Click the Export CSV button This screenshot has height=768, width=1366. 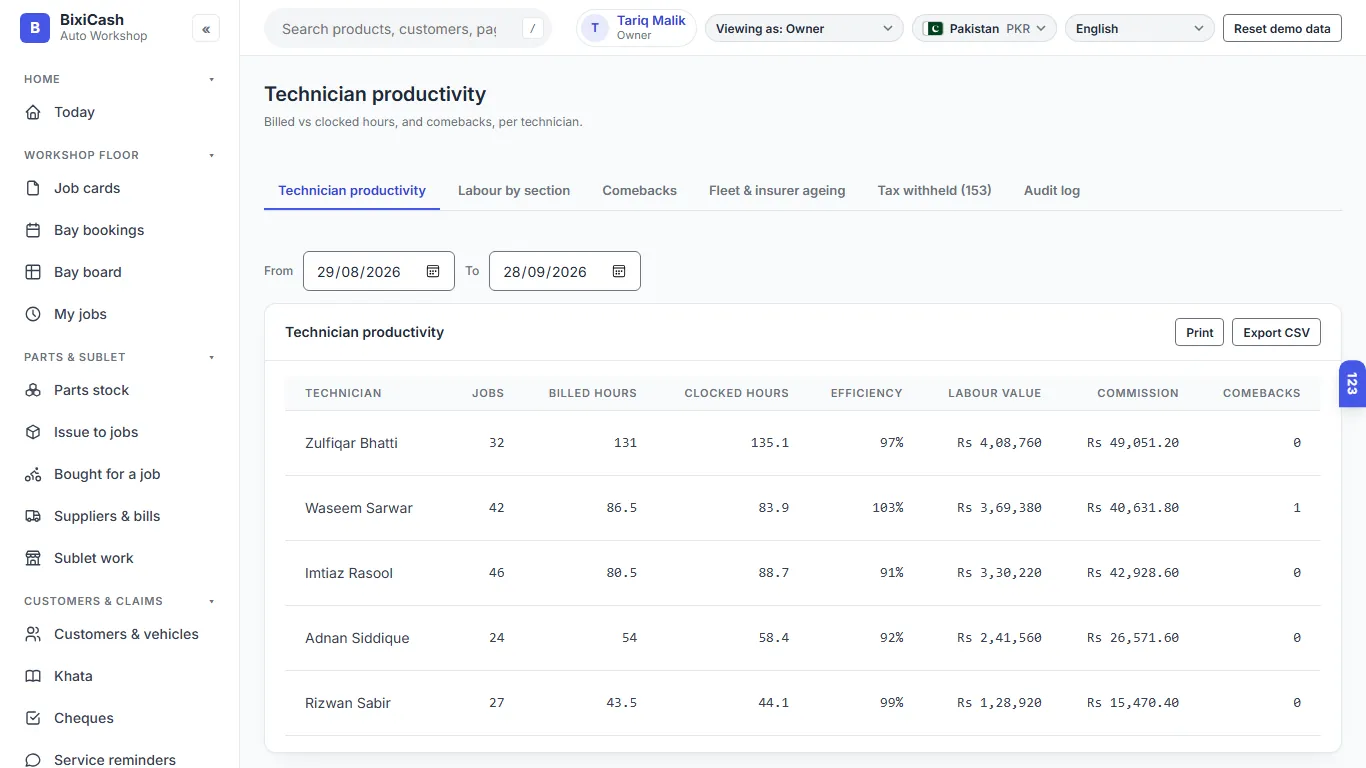[x=1276, y=332]
